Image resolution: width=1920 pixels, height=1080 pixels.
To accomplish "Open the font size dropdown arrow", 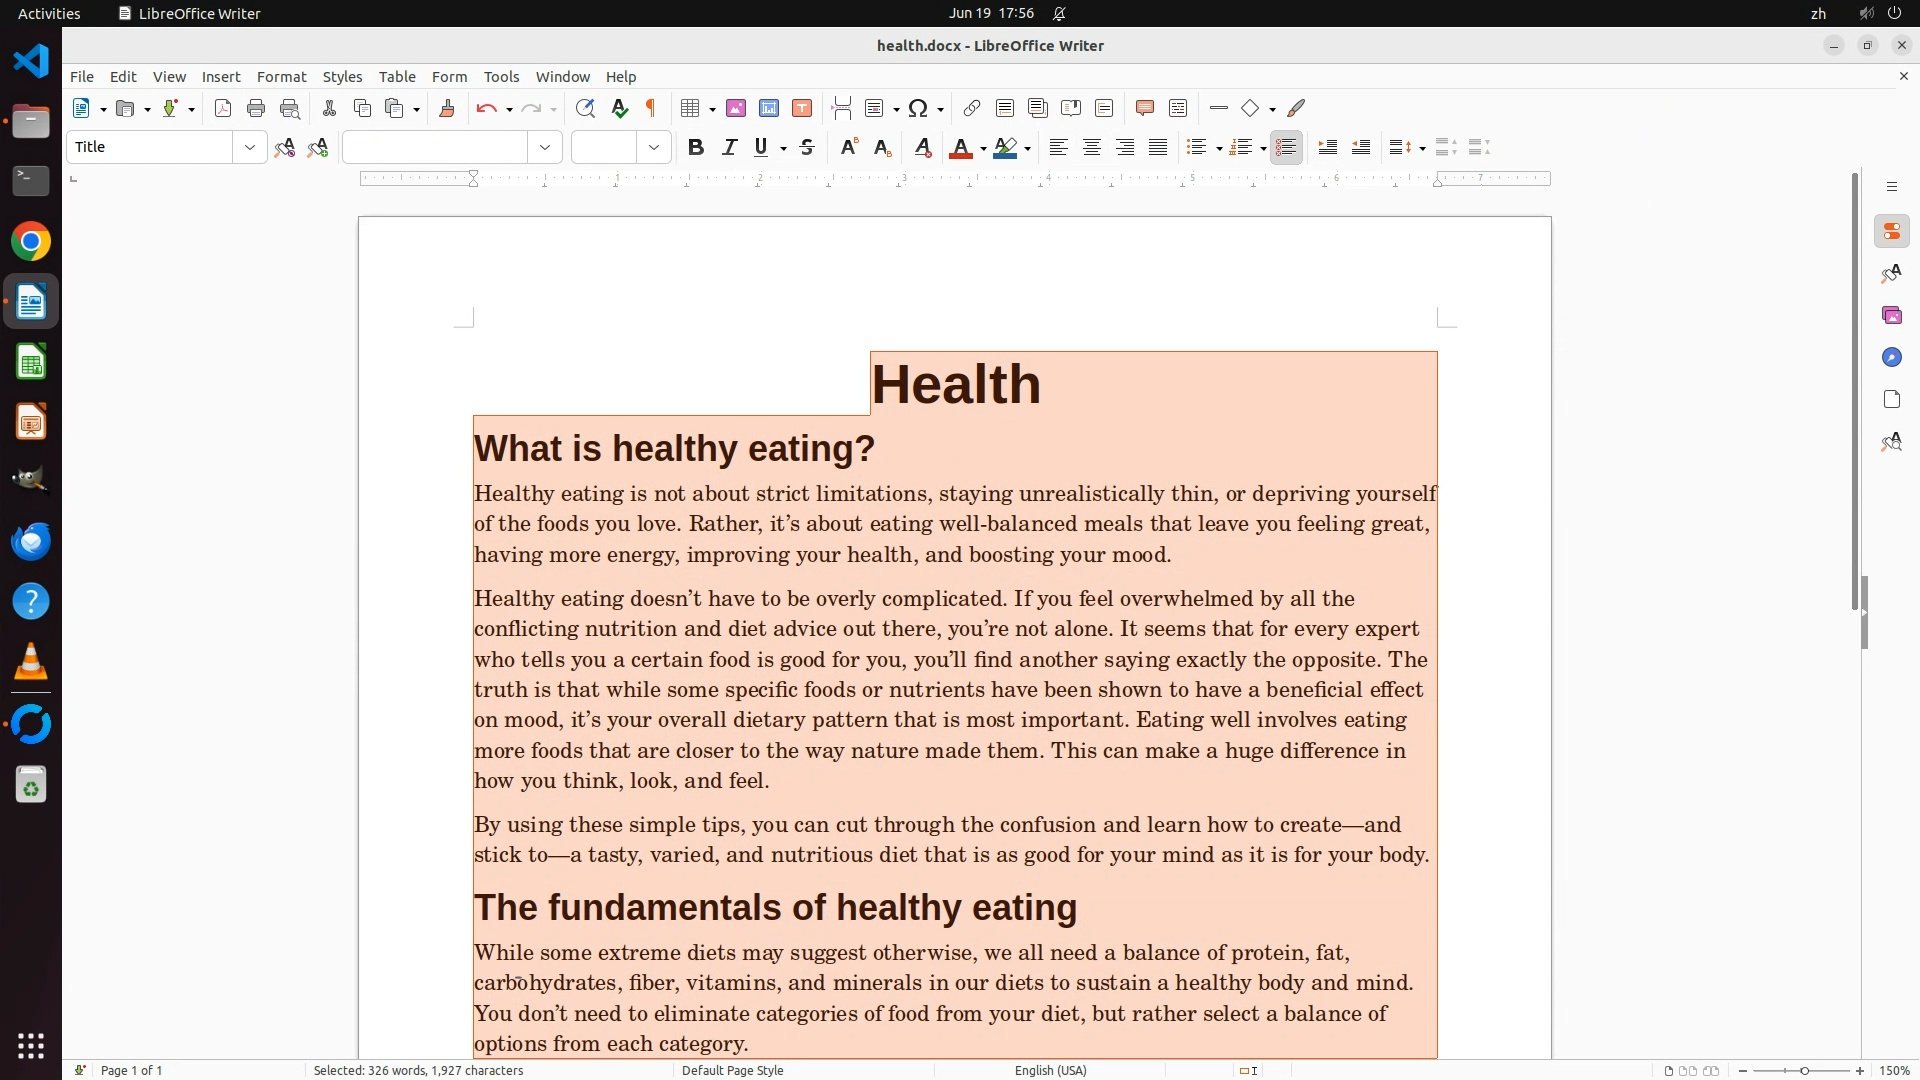I will (x=654, y=148).
